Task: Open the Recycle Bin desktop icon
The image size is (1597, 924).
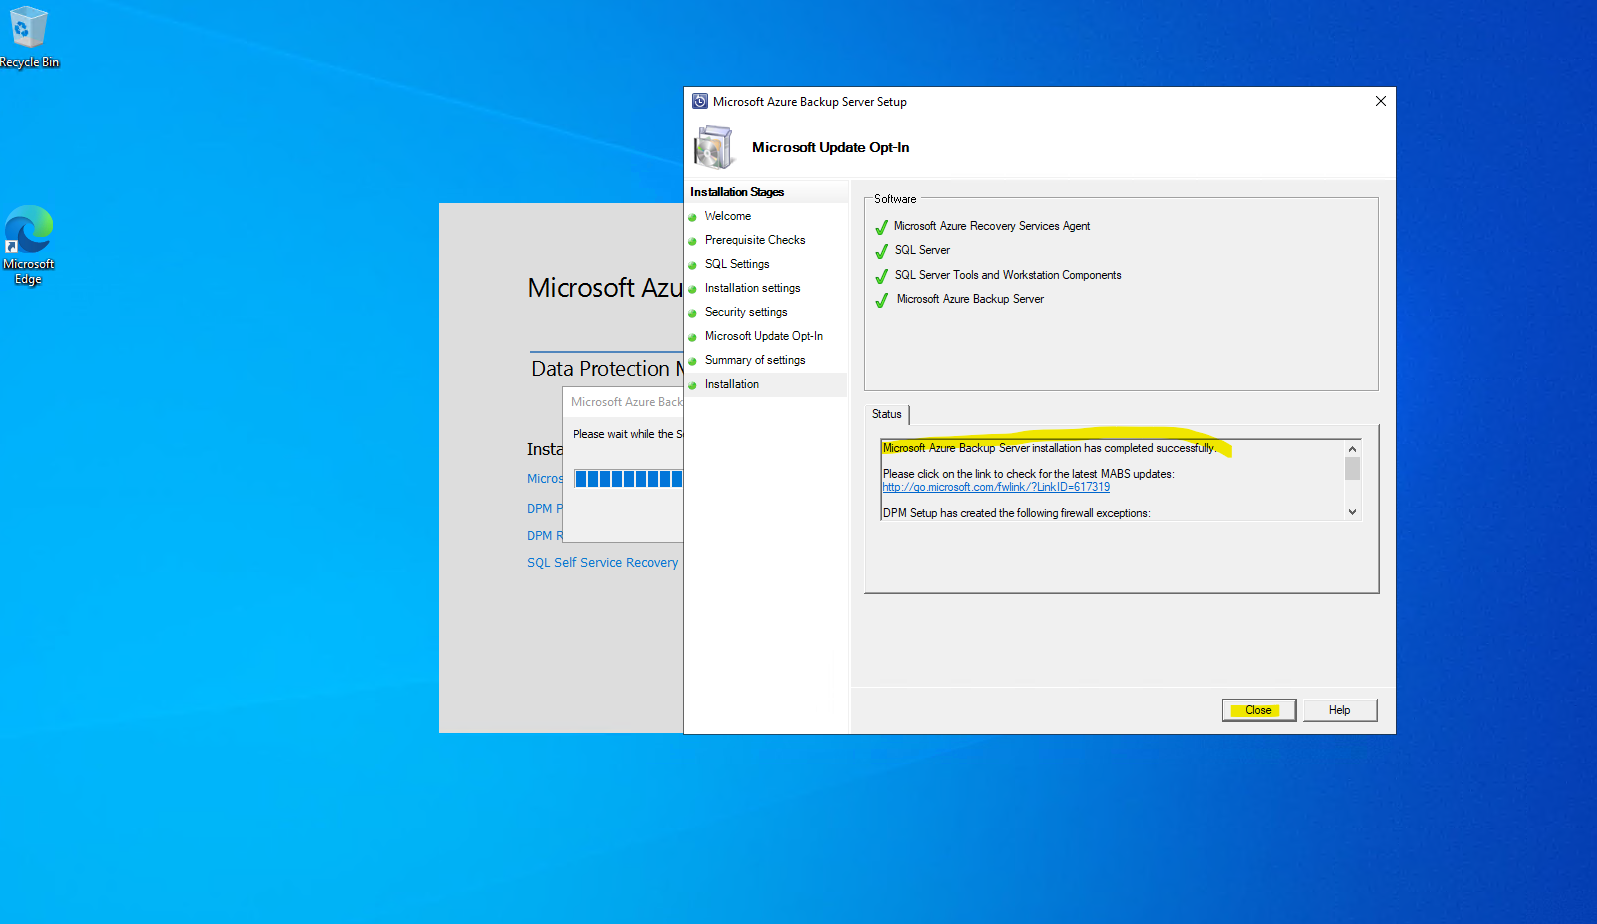Action: (29, 37)
